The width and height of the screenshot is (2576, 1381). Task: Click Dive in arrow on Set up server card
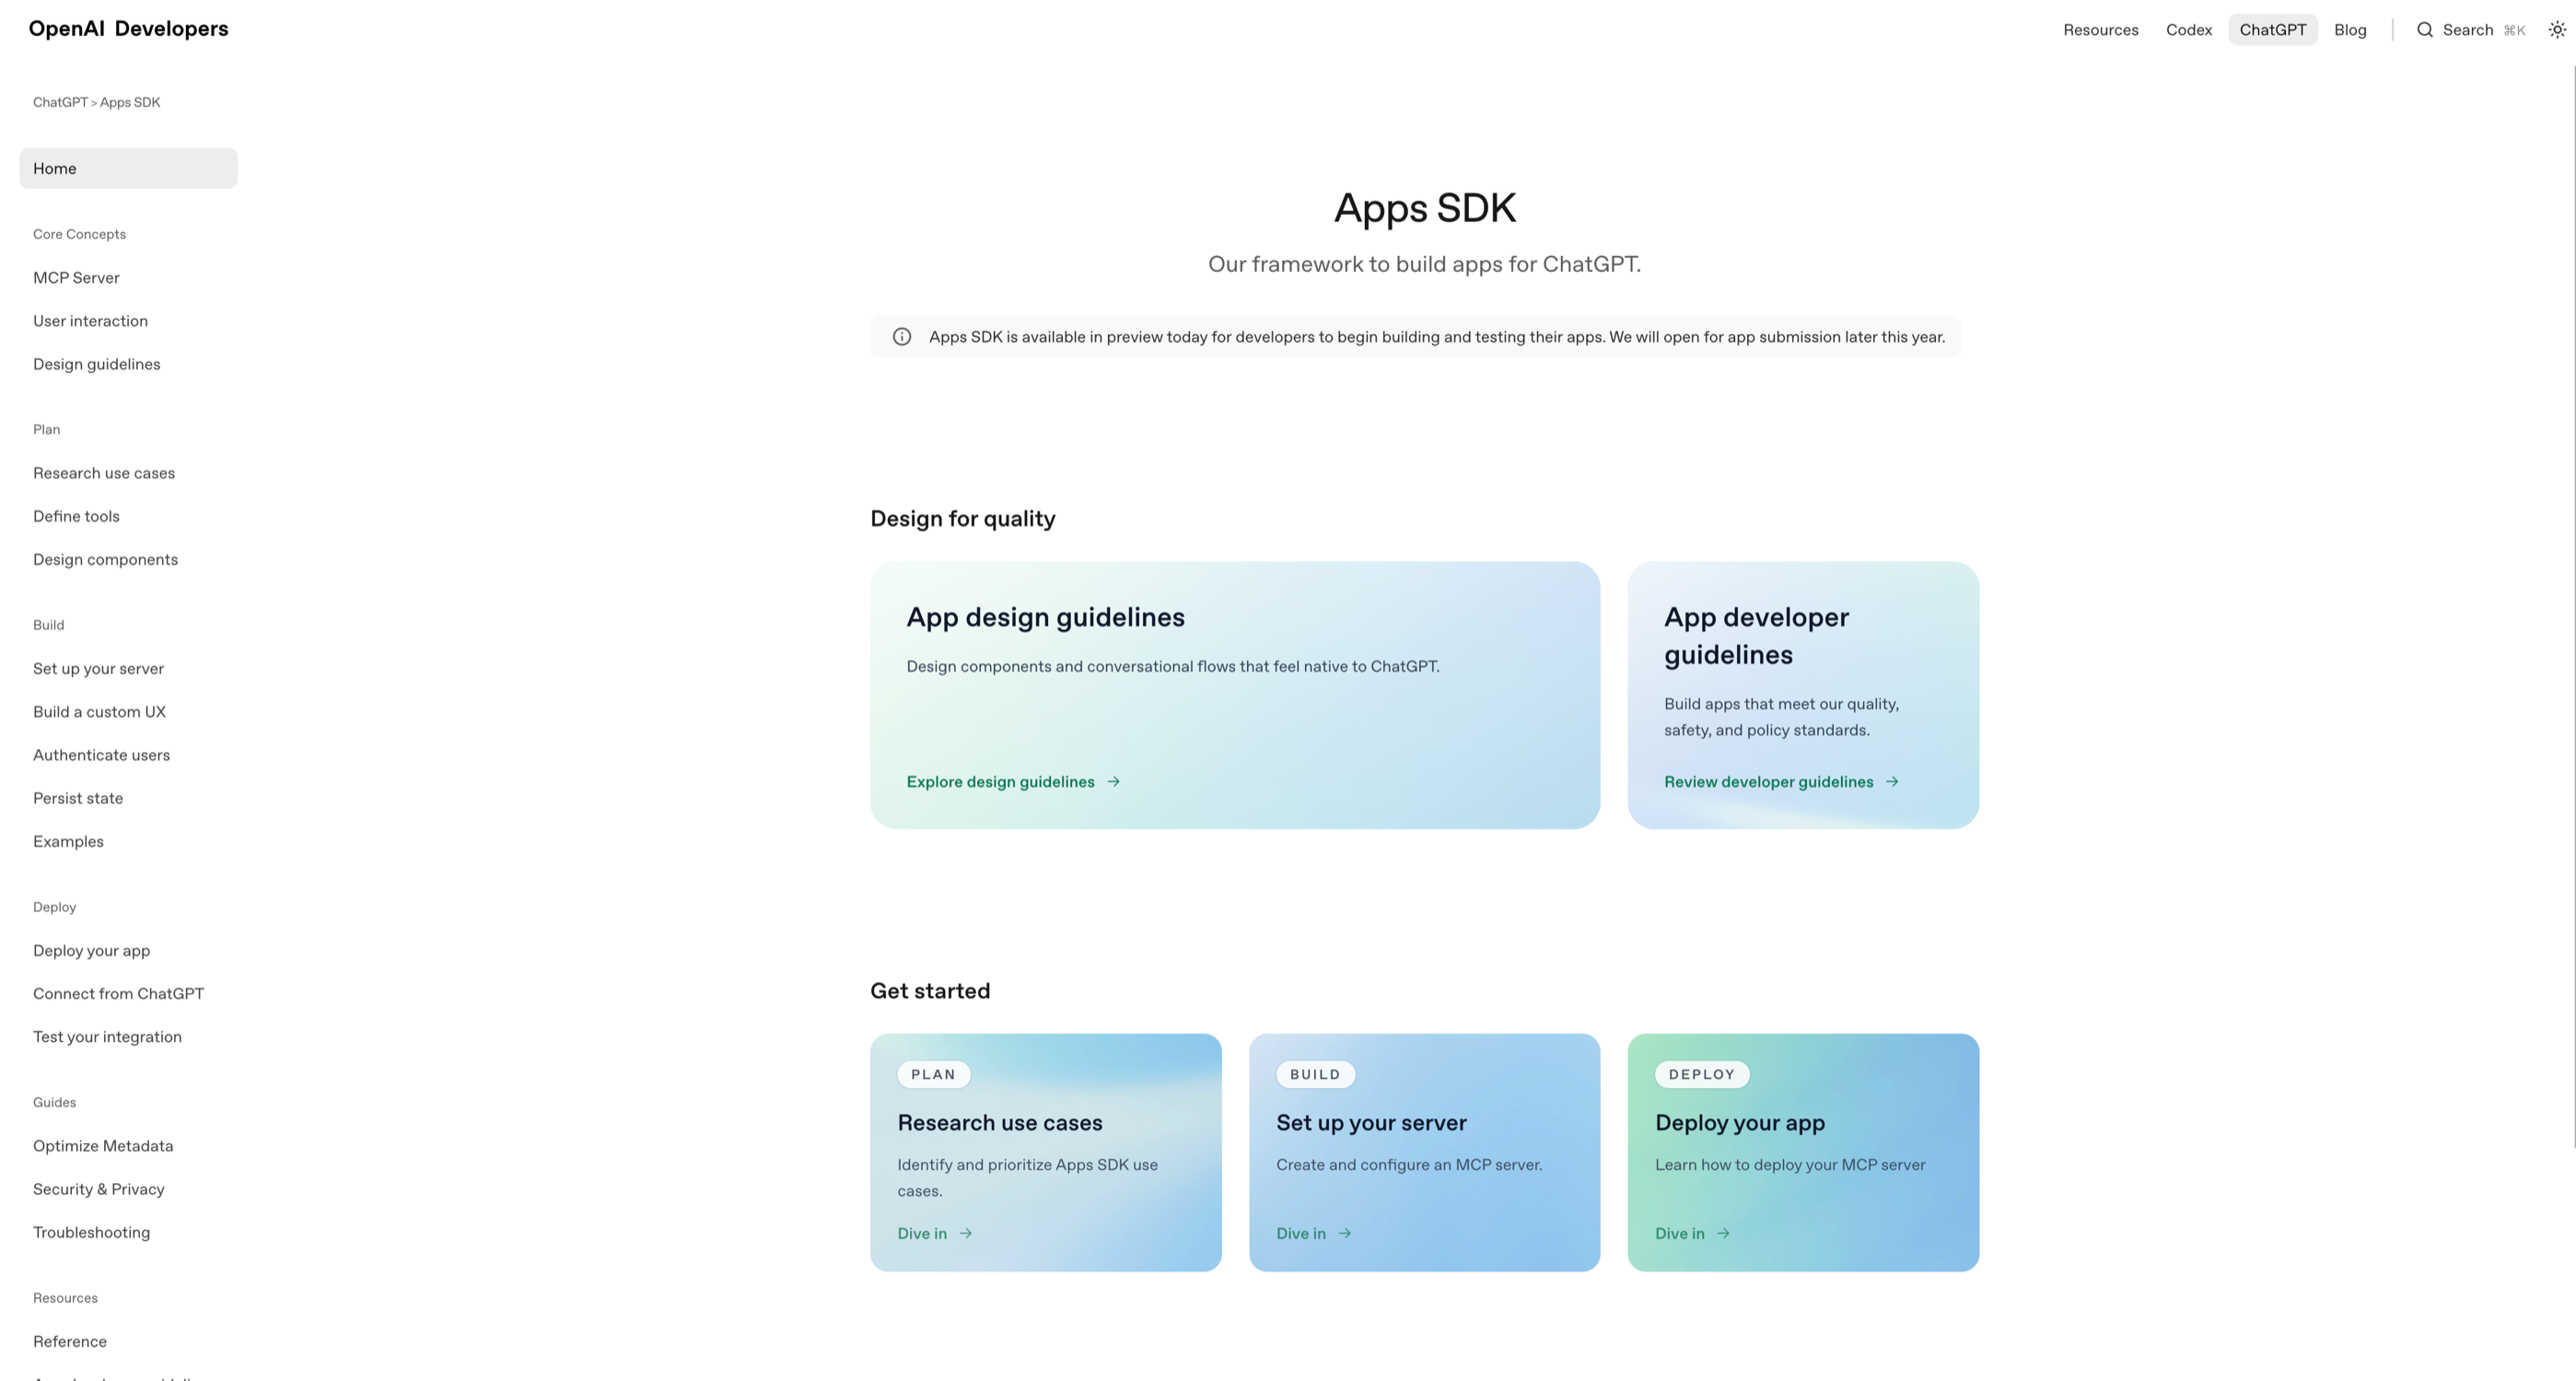click(x=1344, y=1233)
